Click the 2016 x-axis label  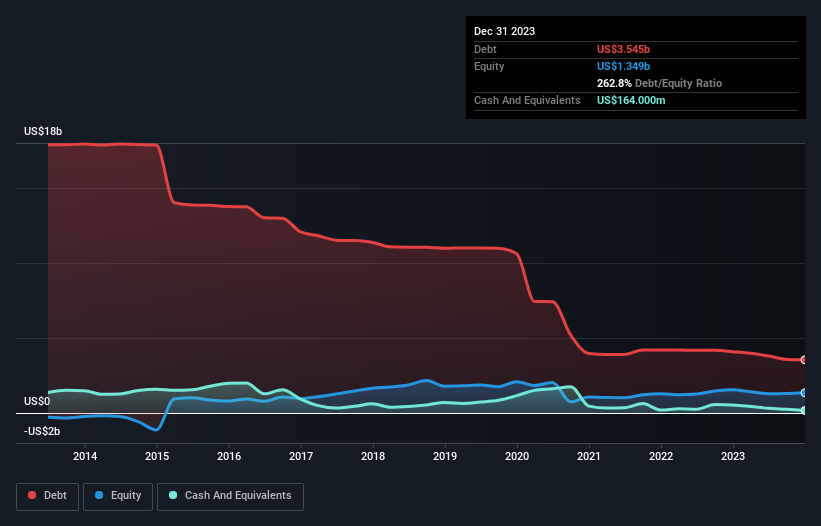[x=229, y=456]
